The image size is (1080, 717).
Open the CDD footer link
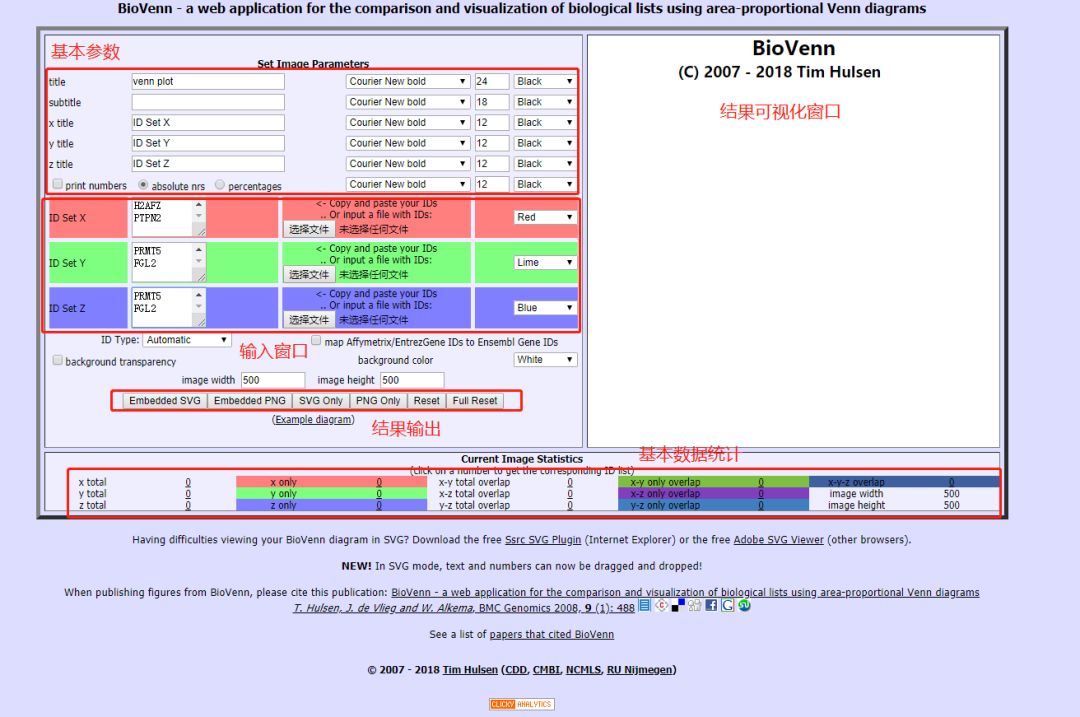click(516, 669)
